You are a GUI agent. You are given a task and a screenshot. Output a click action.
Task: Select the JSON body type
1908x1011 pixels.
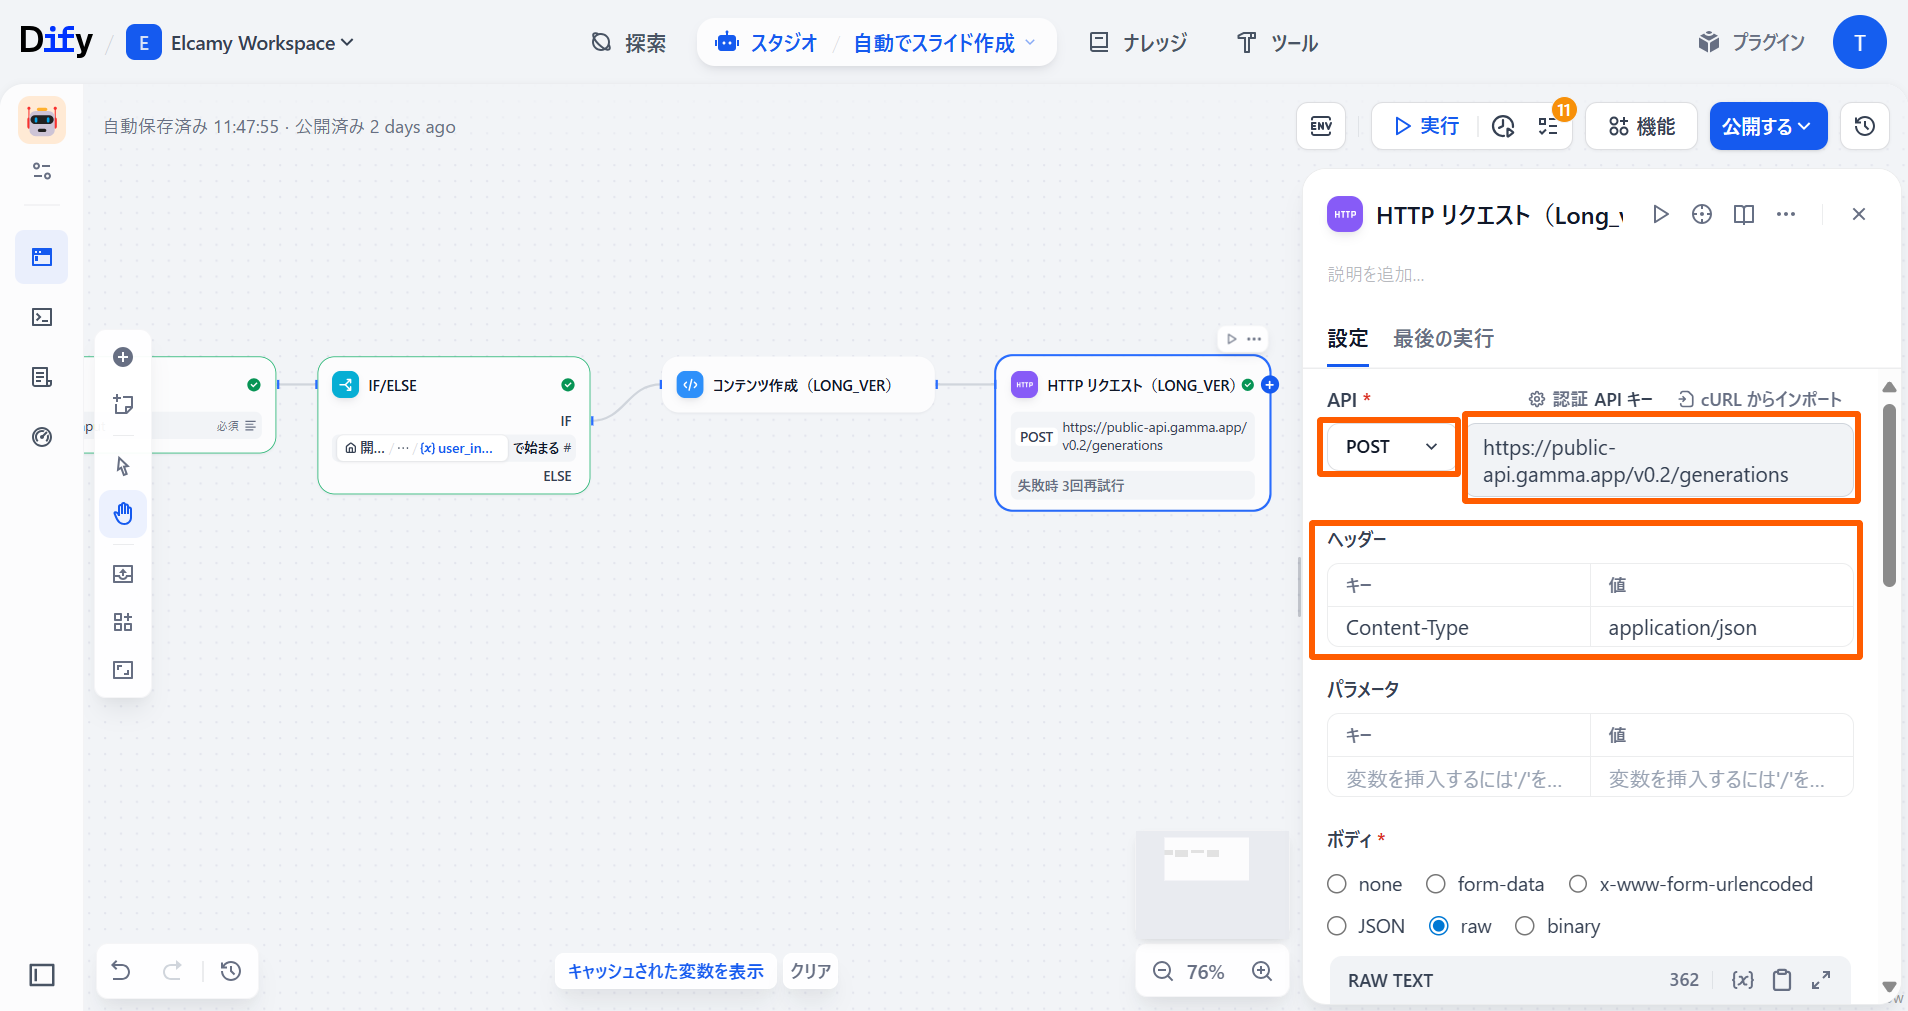tap(1337, 926)
